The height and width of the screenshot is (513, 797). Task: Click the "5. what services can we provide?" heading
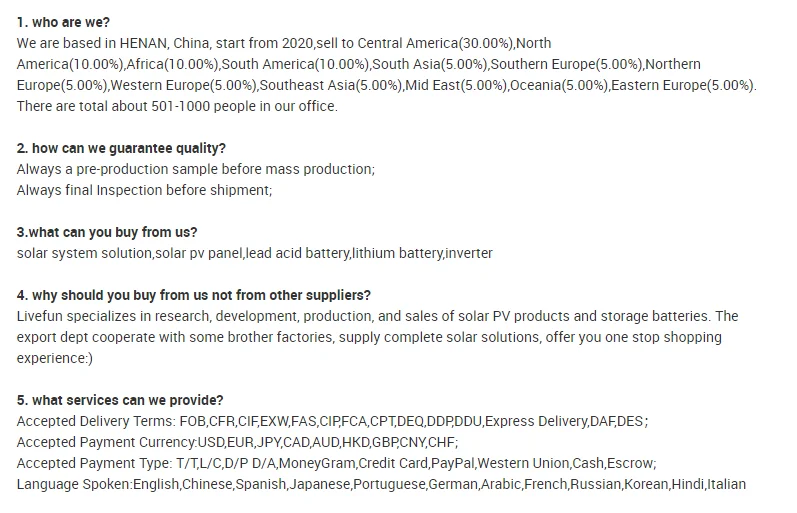tap(120, 400)
